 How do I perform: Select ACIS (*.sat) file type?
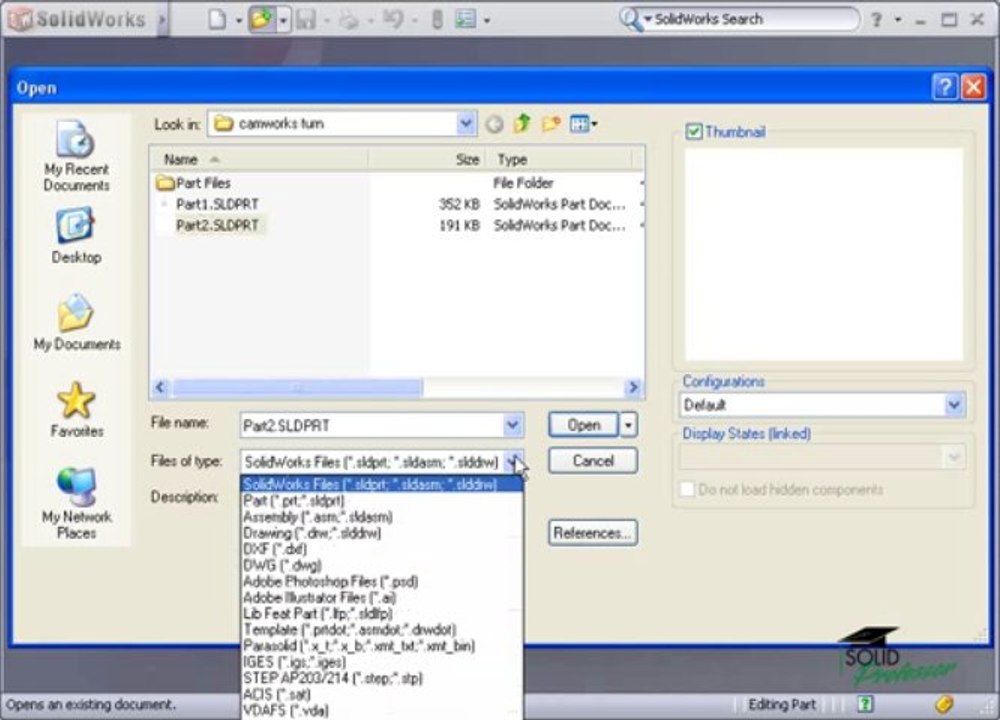click(x=381, y=694)
